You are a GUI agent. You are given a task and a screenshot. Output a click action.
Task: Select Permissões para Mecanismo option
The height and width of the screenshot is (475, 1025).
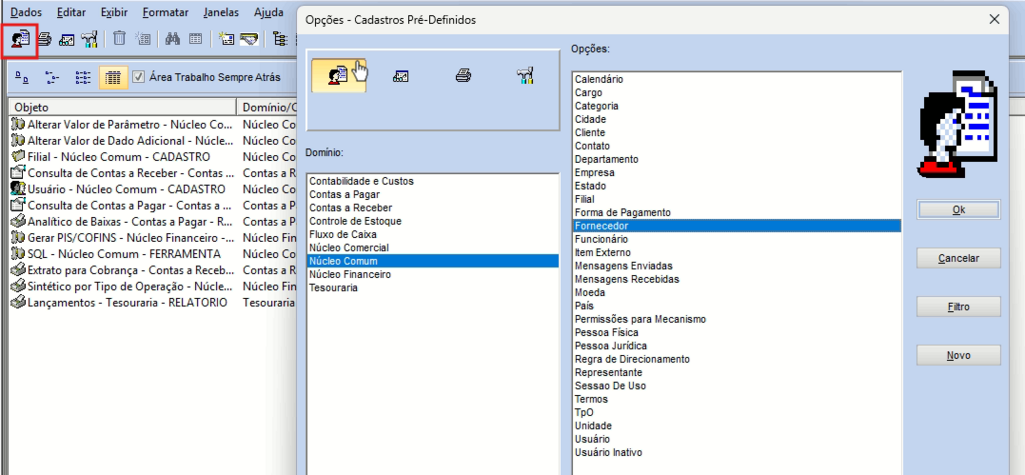pyautogui.click(x=737, y=319)
